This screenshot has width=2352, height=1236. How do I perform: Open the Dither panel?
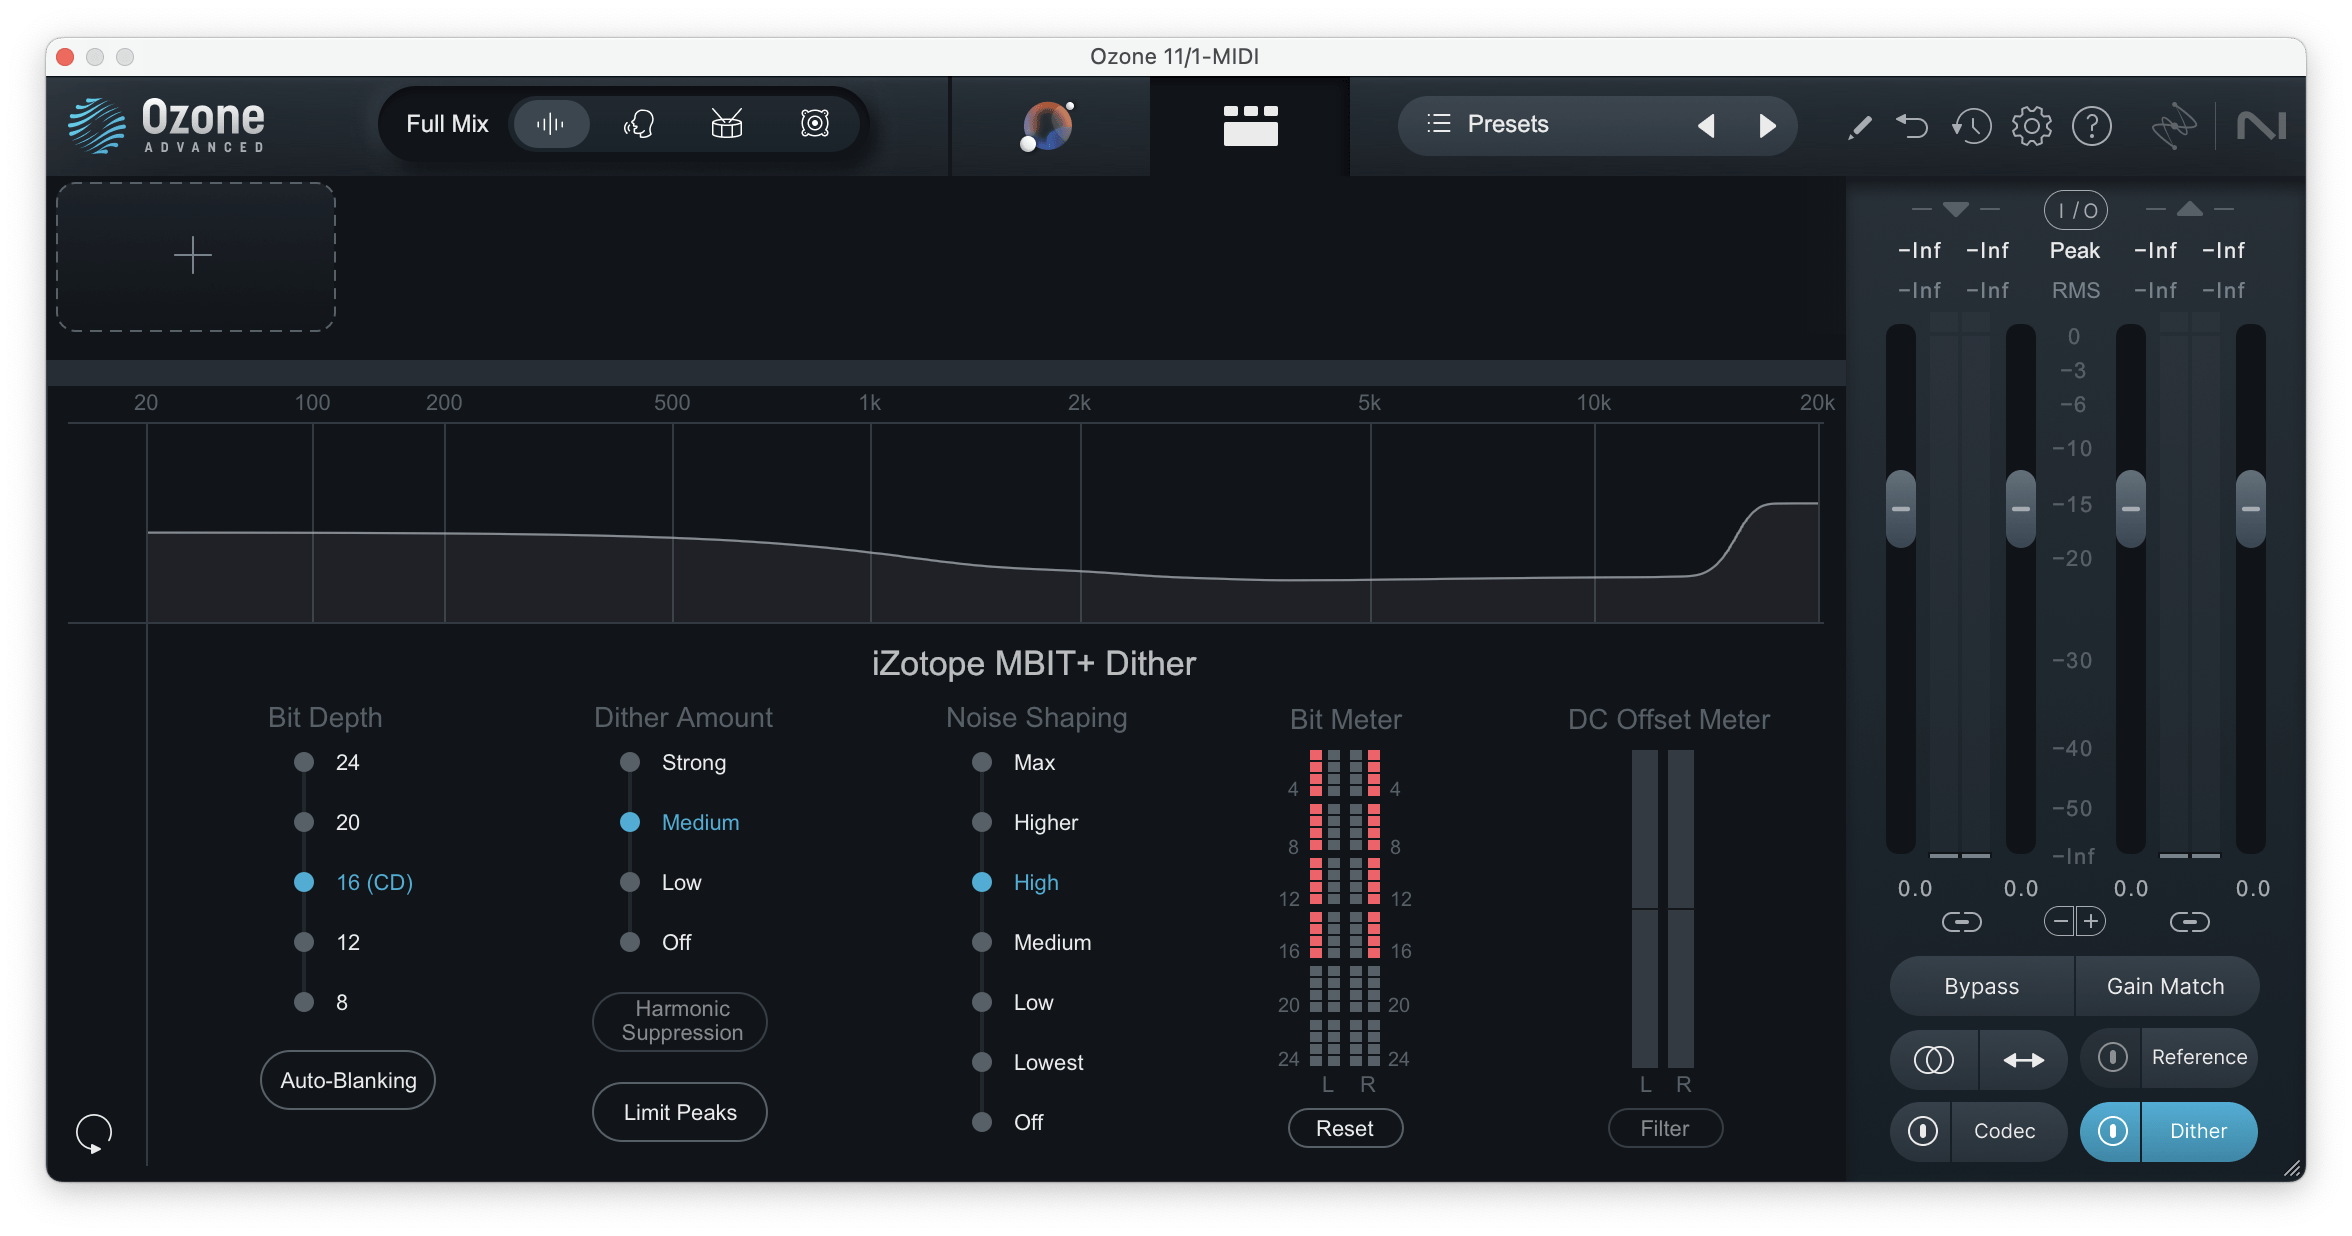(2199, 1131)
